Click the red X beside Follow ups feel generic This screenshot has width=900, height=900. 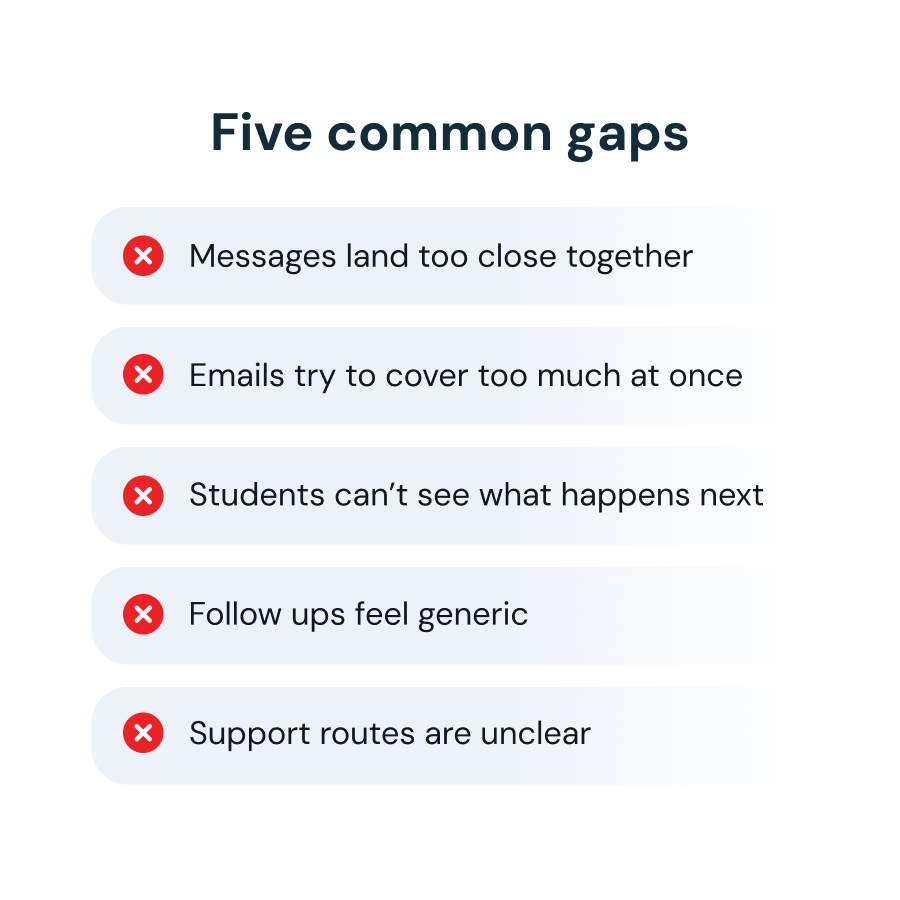[x=143, y=615]
